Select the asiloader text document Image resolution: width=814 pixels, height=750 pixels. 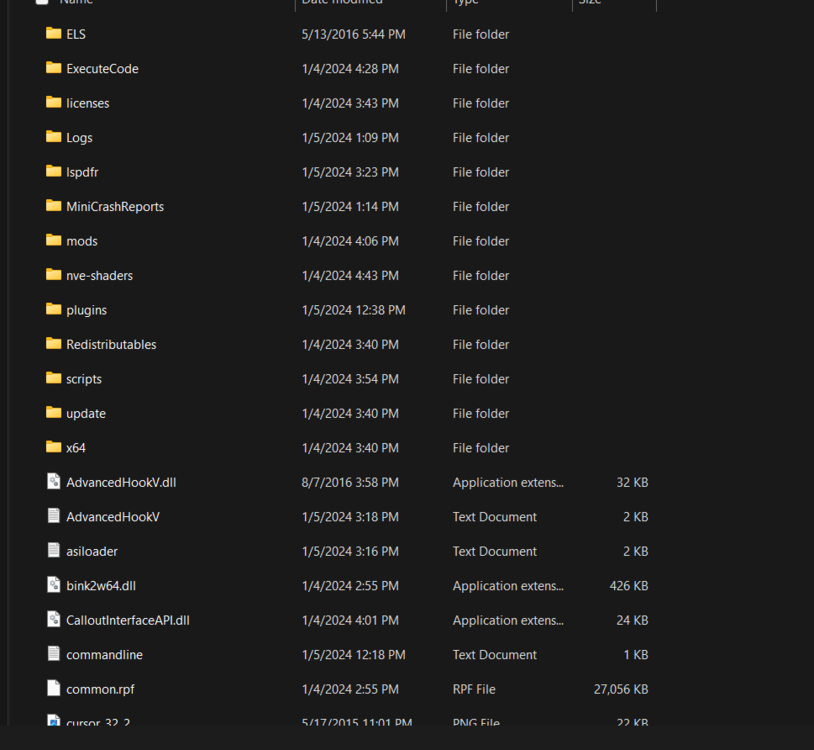(x=91, y=551)
